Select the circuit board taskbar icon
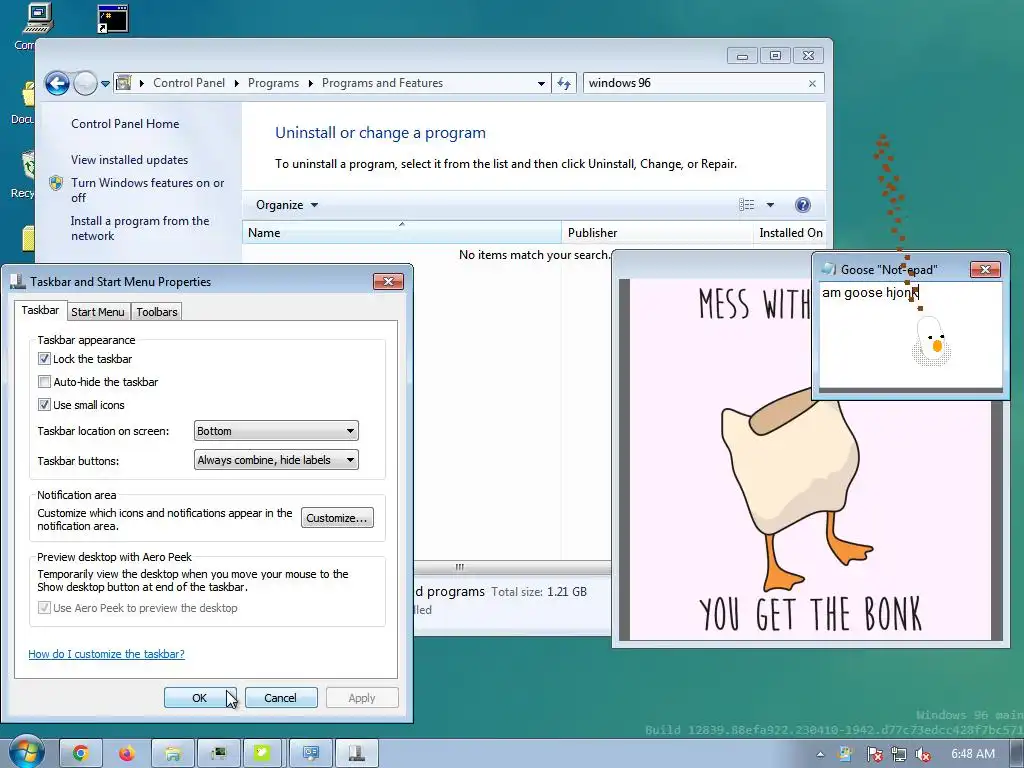Screen dimensions: 1024x768 tap(218, 754)
